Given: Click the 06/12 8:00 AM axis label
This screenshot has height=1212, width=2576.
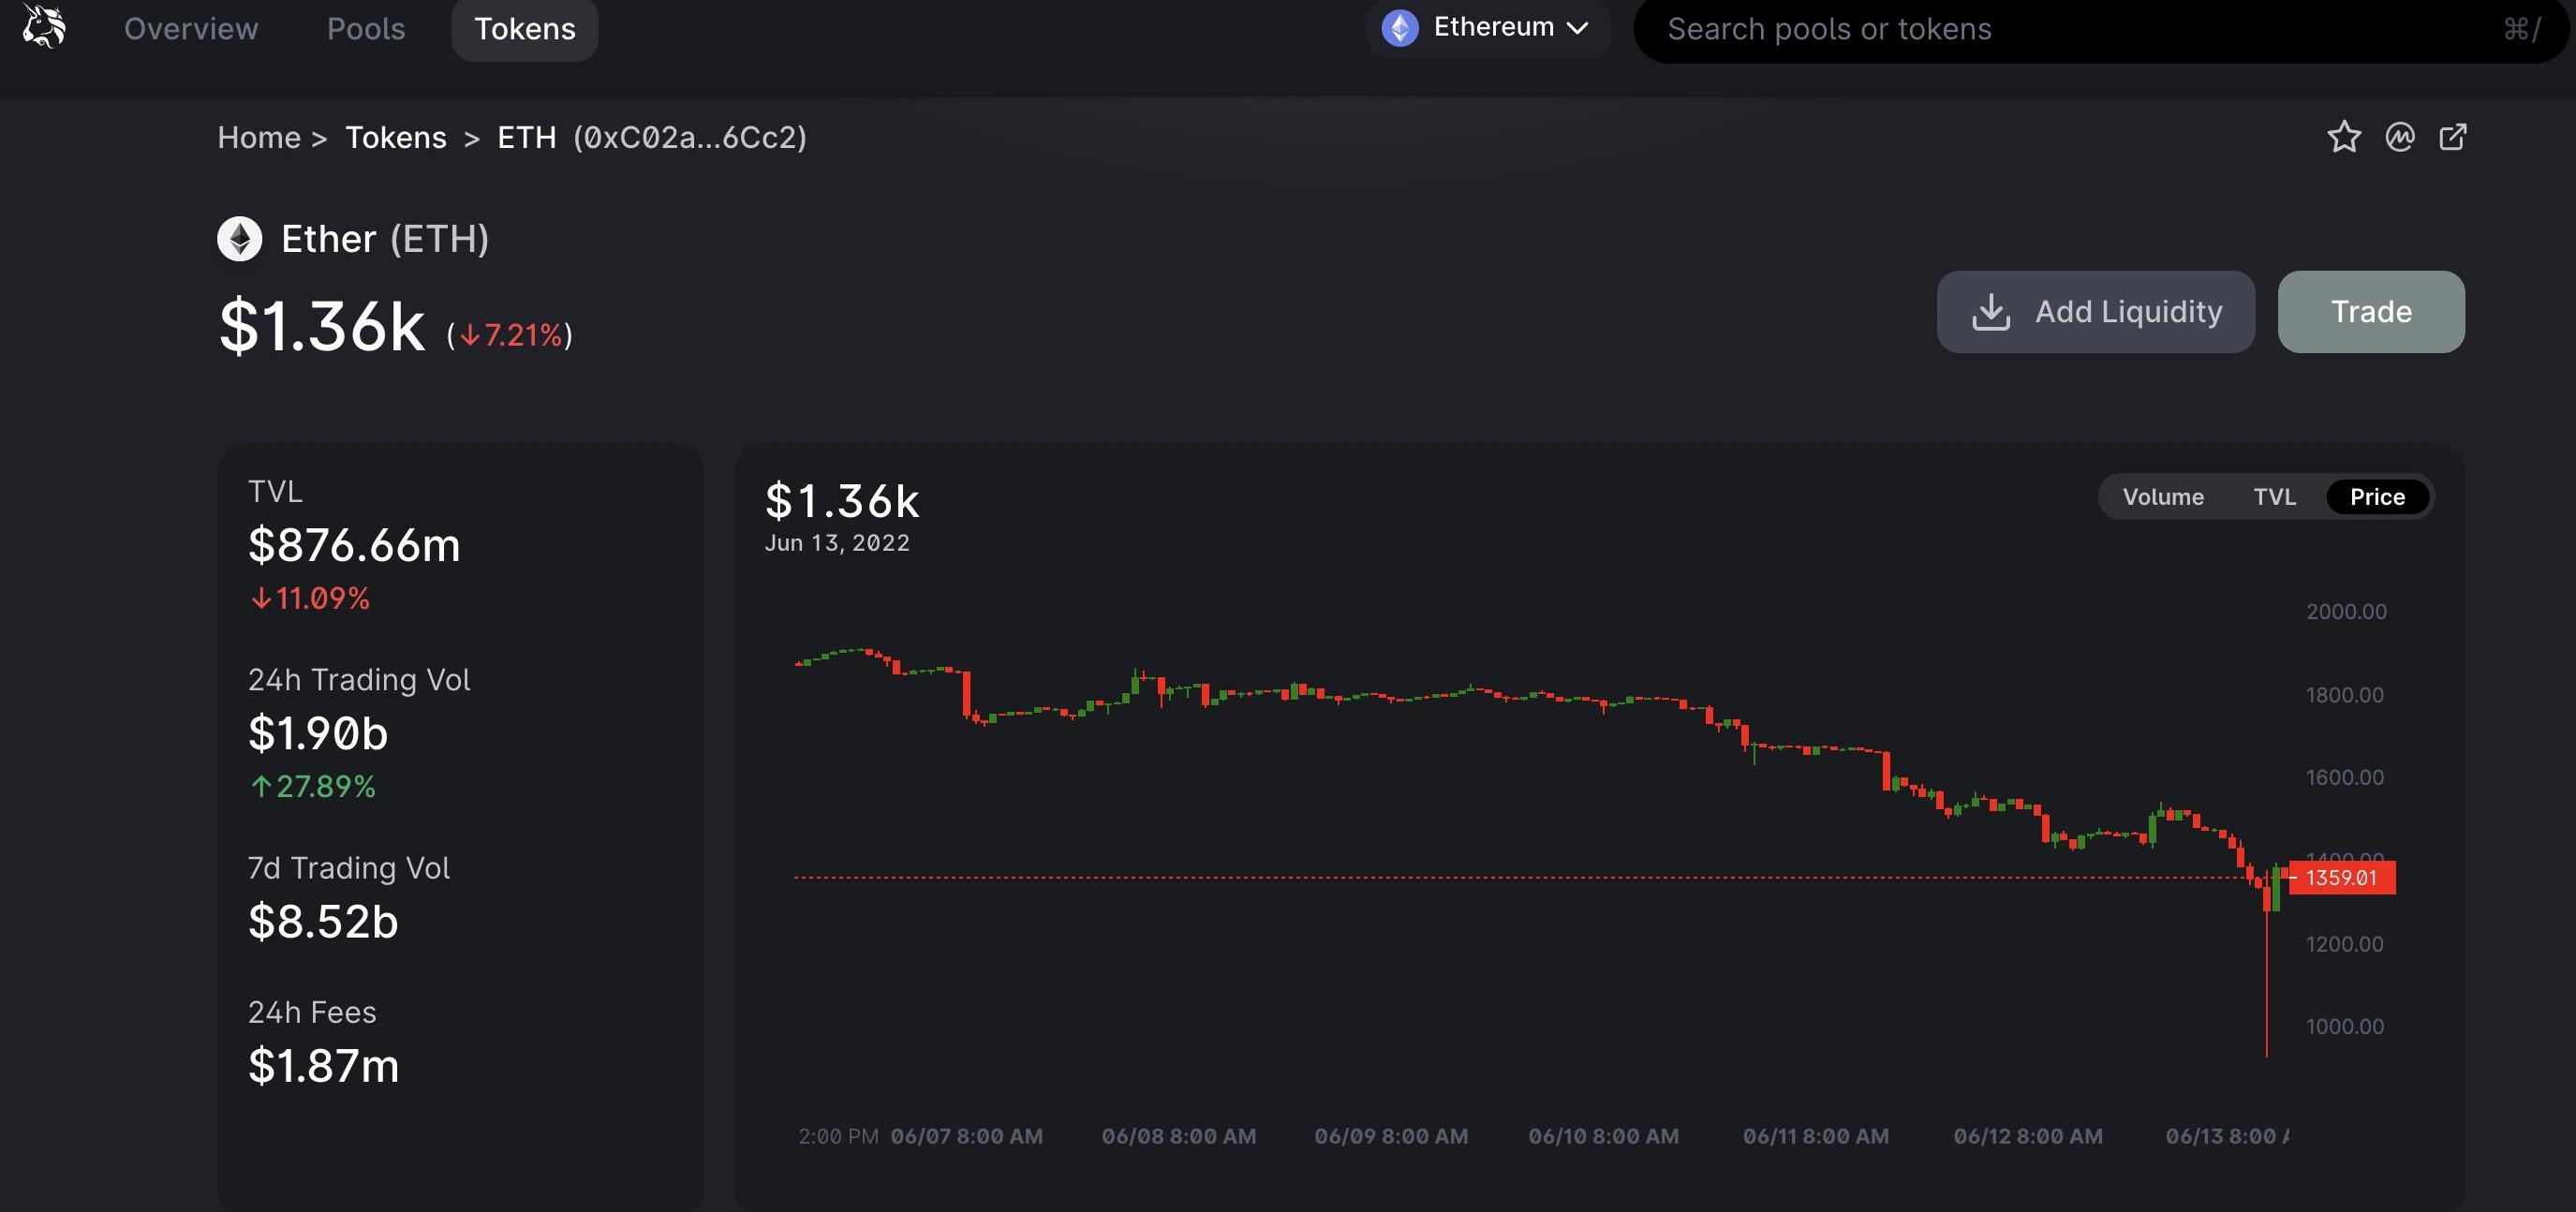Looking at the screenshot, I should tap(2028, 1136).
